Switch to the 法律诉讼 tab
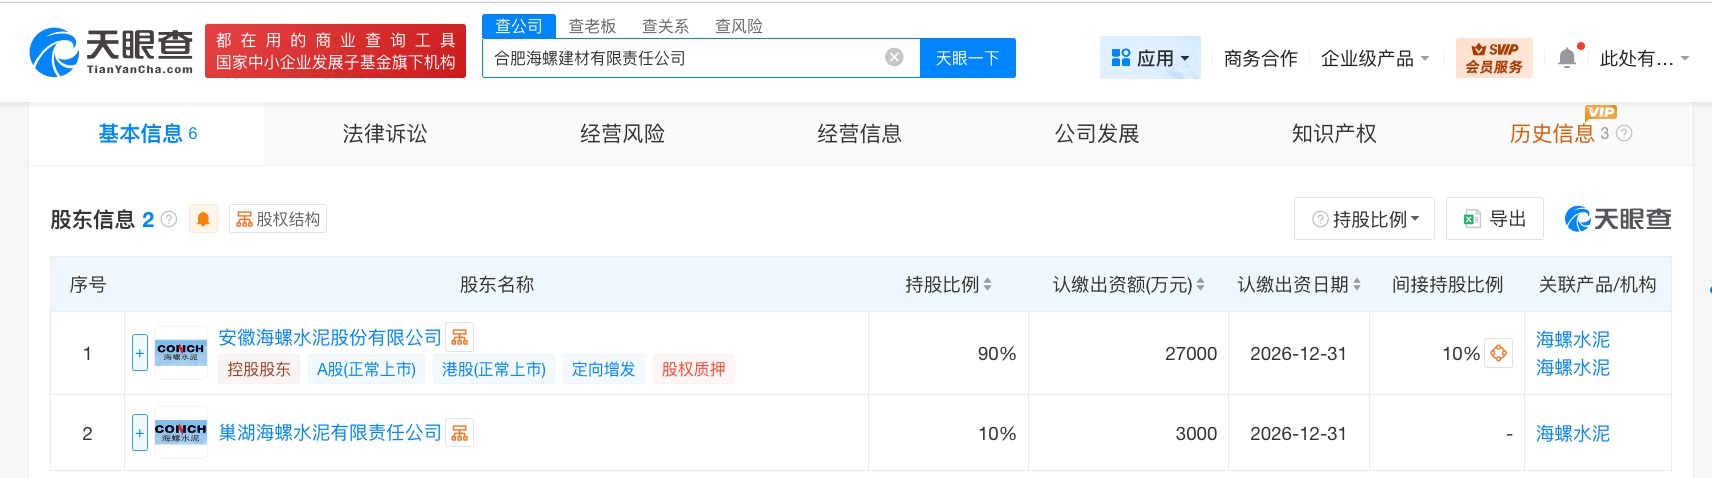The image size is (1712, 478). click(x=384, y=134)
